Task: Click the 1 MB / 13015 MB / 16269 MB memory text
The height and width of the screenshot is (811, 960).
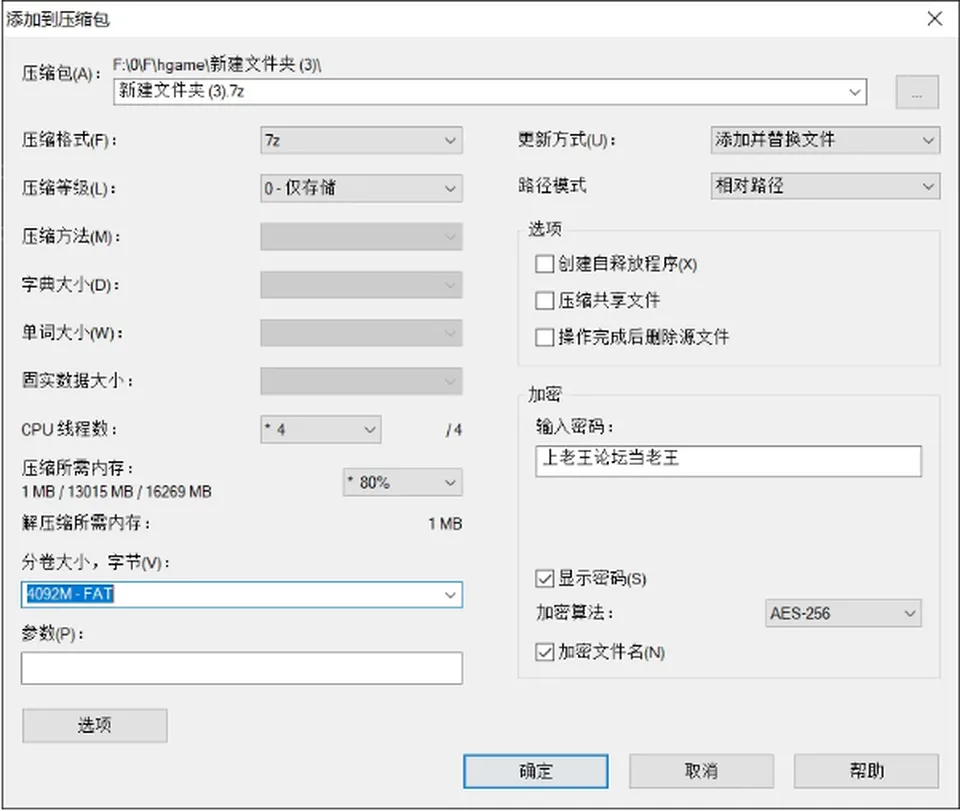Action: click(116, 491)
